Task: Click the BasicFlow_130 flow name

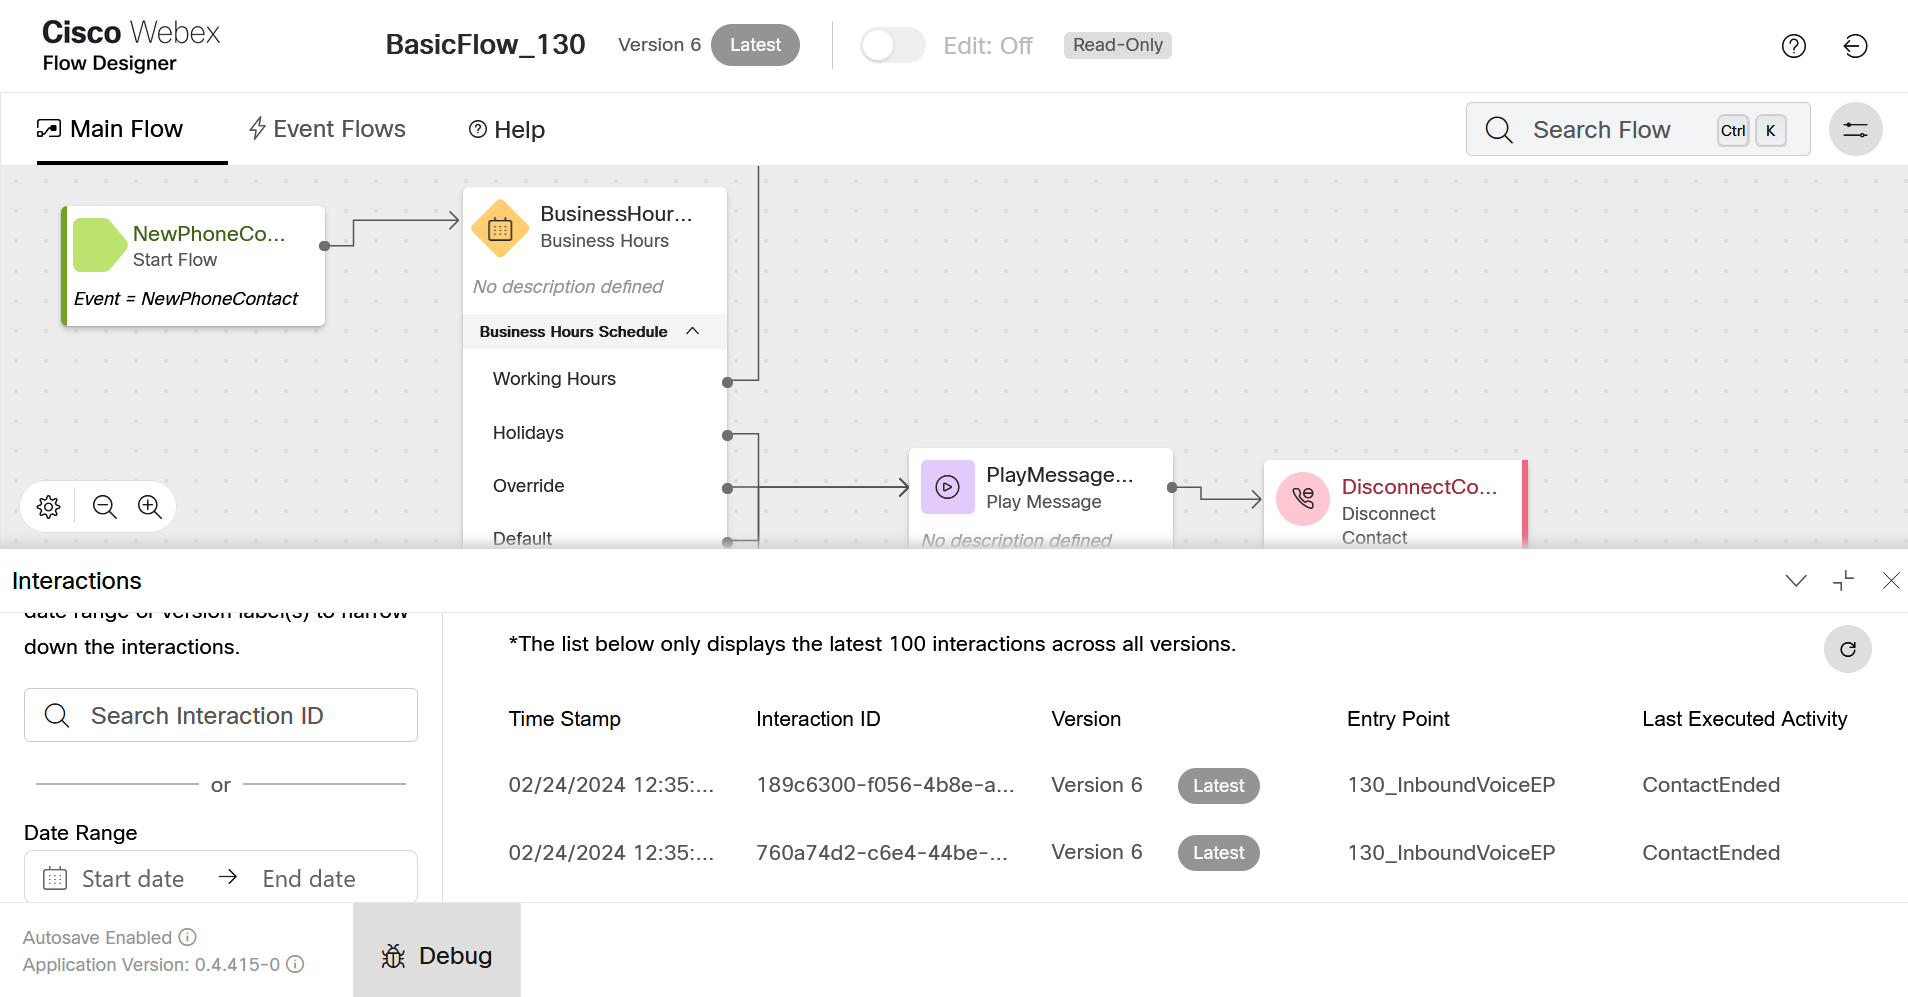Action: pos(485,45)
